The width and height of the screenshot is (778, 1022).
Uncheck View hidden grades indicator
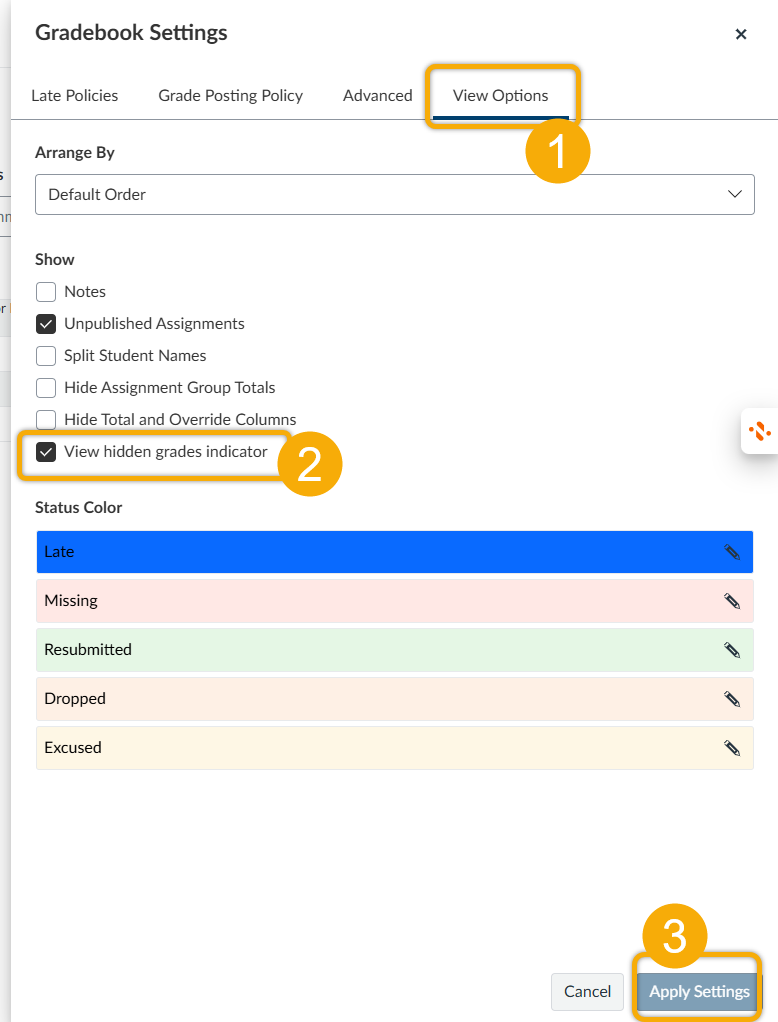coord(46,452)
